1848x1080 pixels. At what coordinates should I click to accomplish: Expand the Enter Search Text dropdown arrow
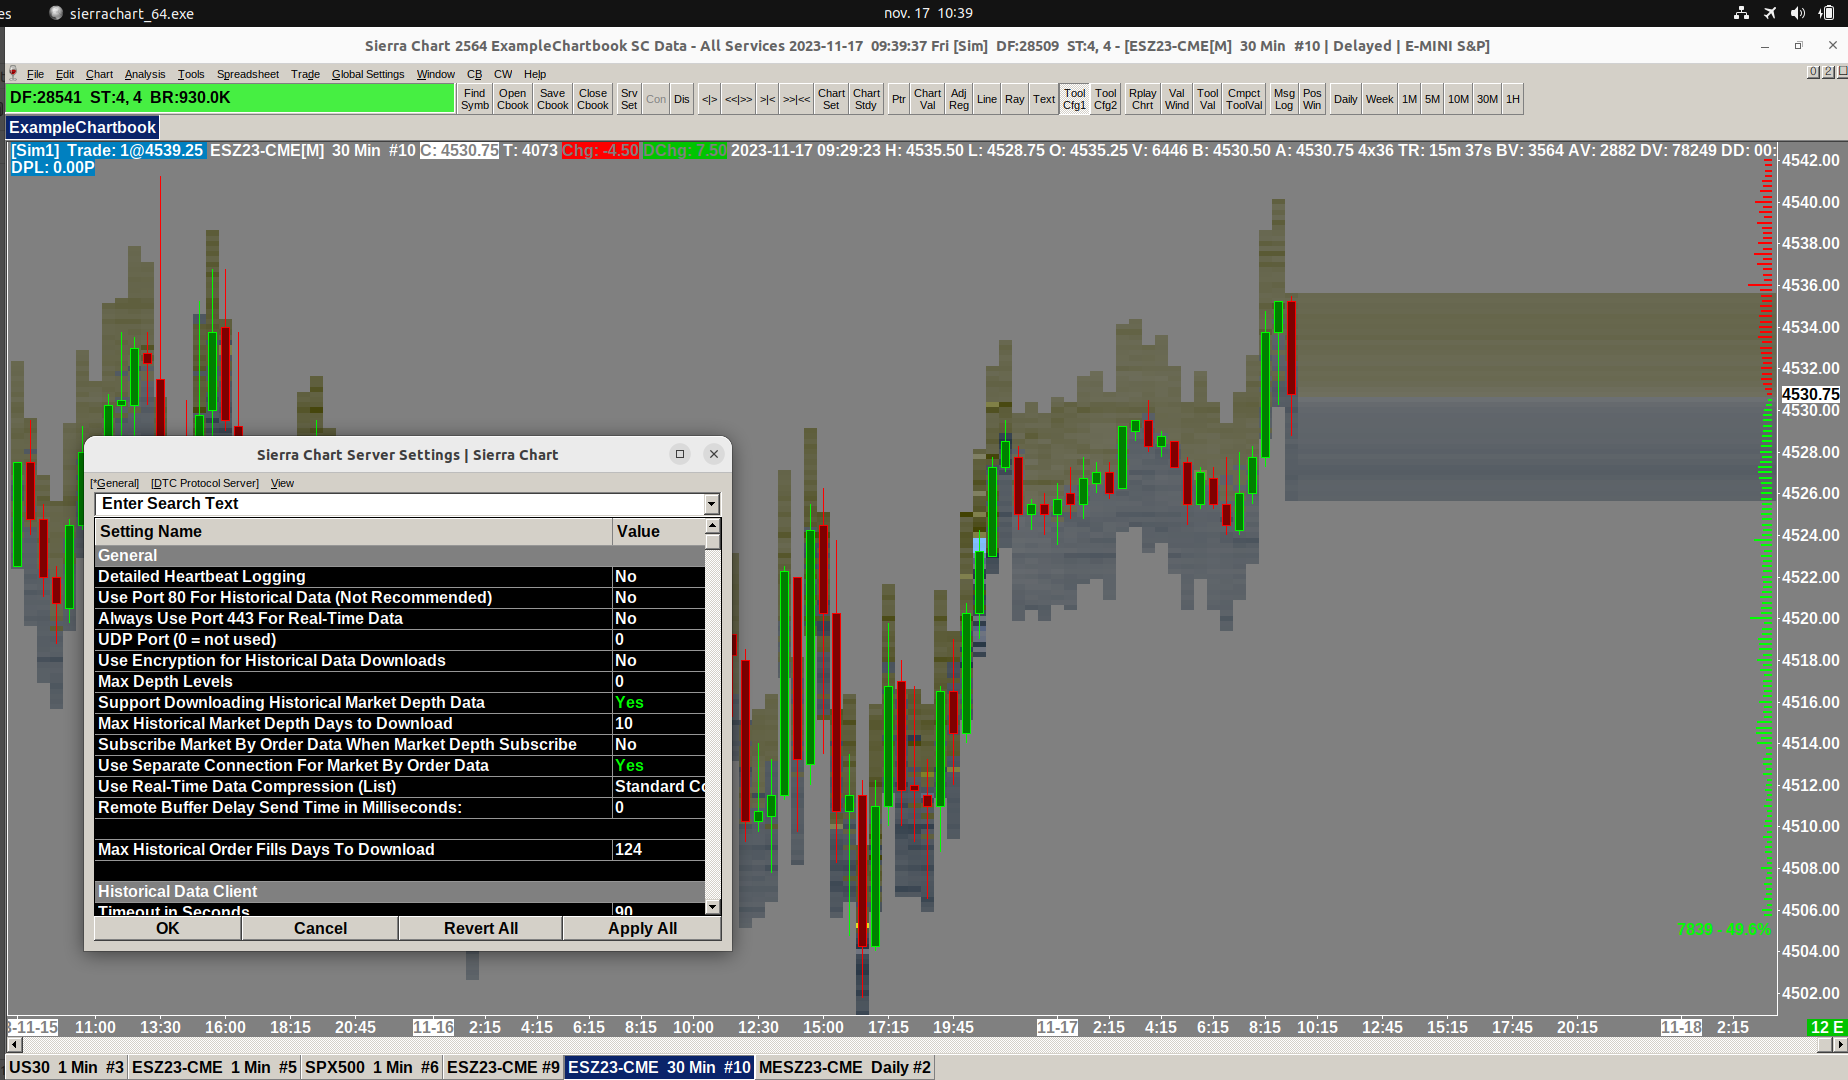711,504
